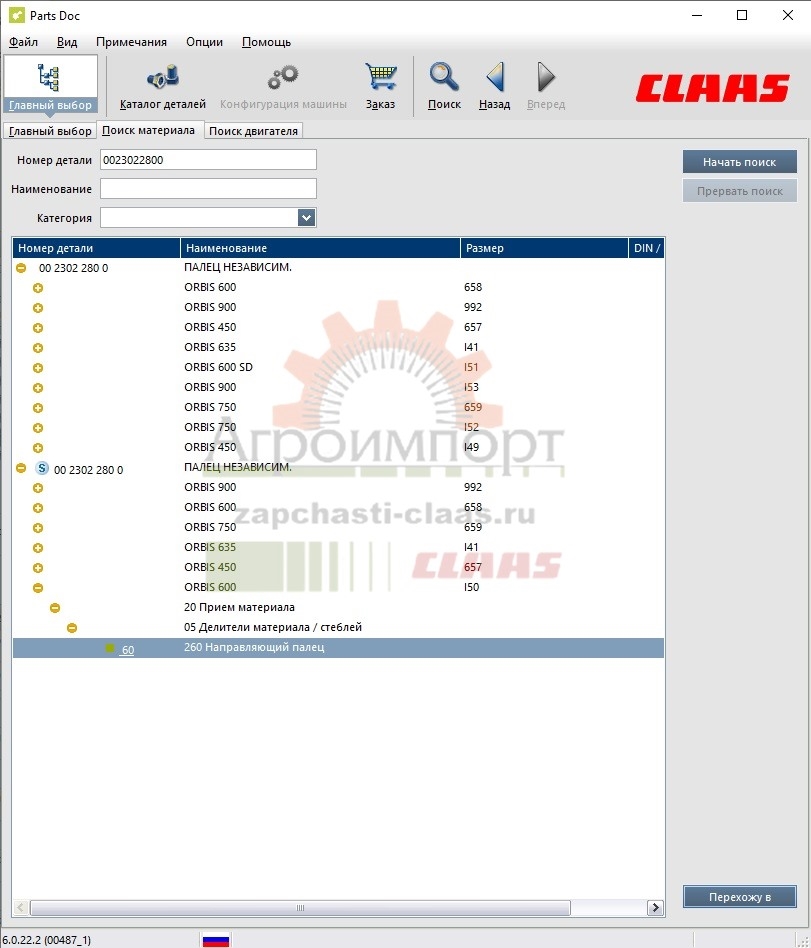This screenshot has width=811, height=948.
Task: Select the row text 260 Направляющий палец
Action: (x=254, y=647)
